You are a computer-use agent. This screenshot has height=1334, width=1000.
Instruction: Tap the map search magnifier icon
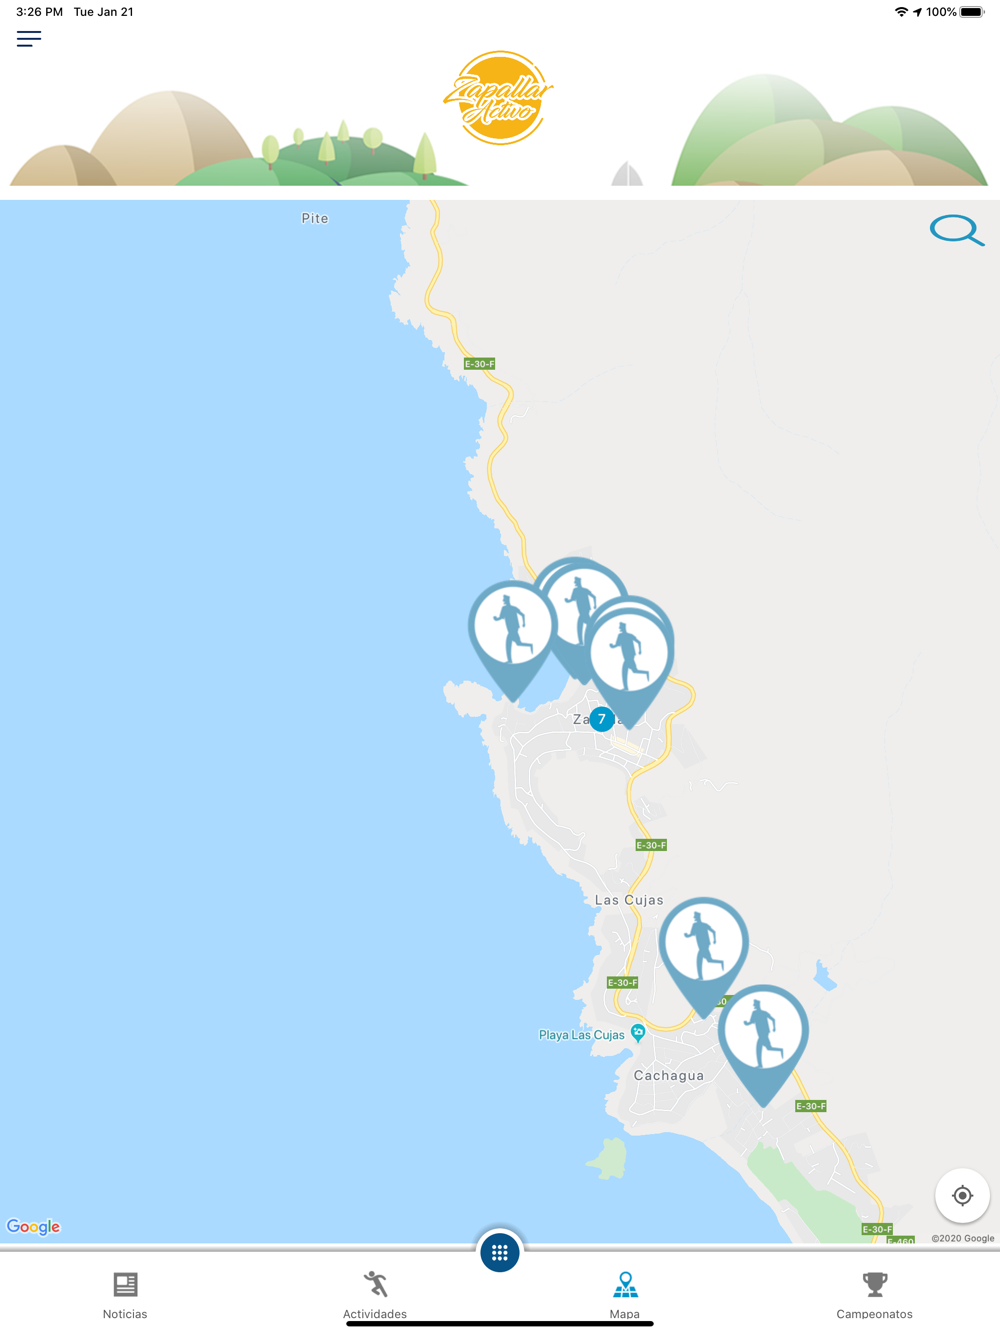click(957, 230)
